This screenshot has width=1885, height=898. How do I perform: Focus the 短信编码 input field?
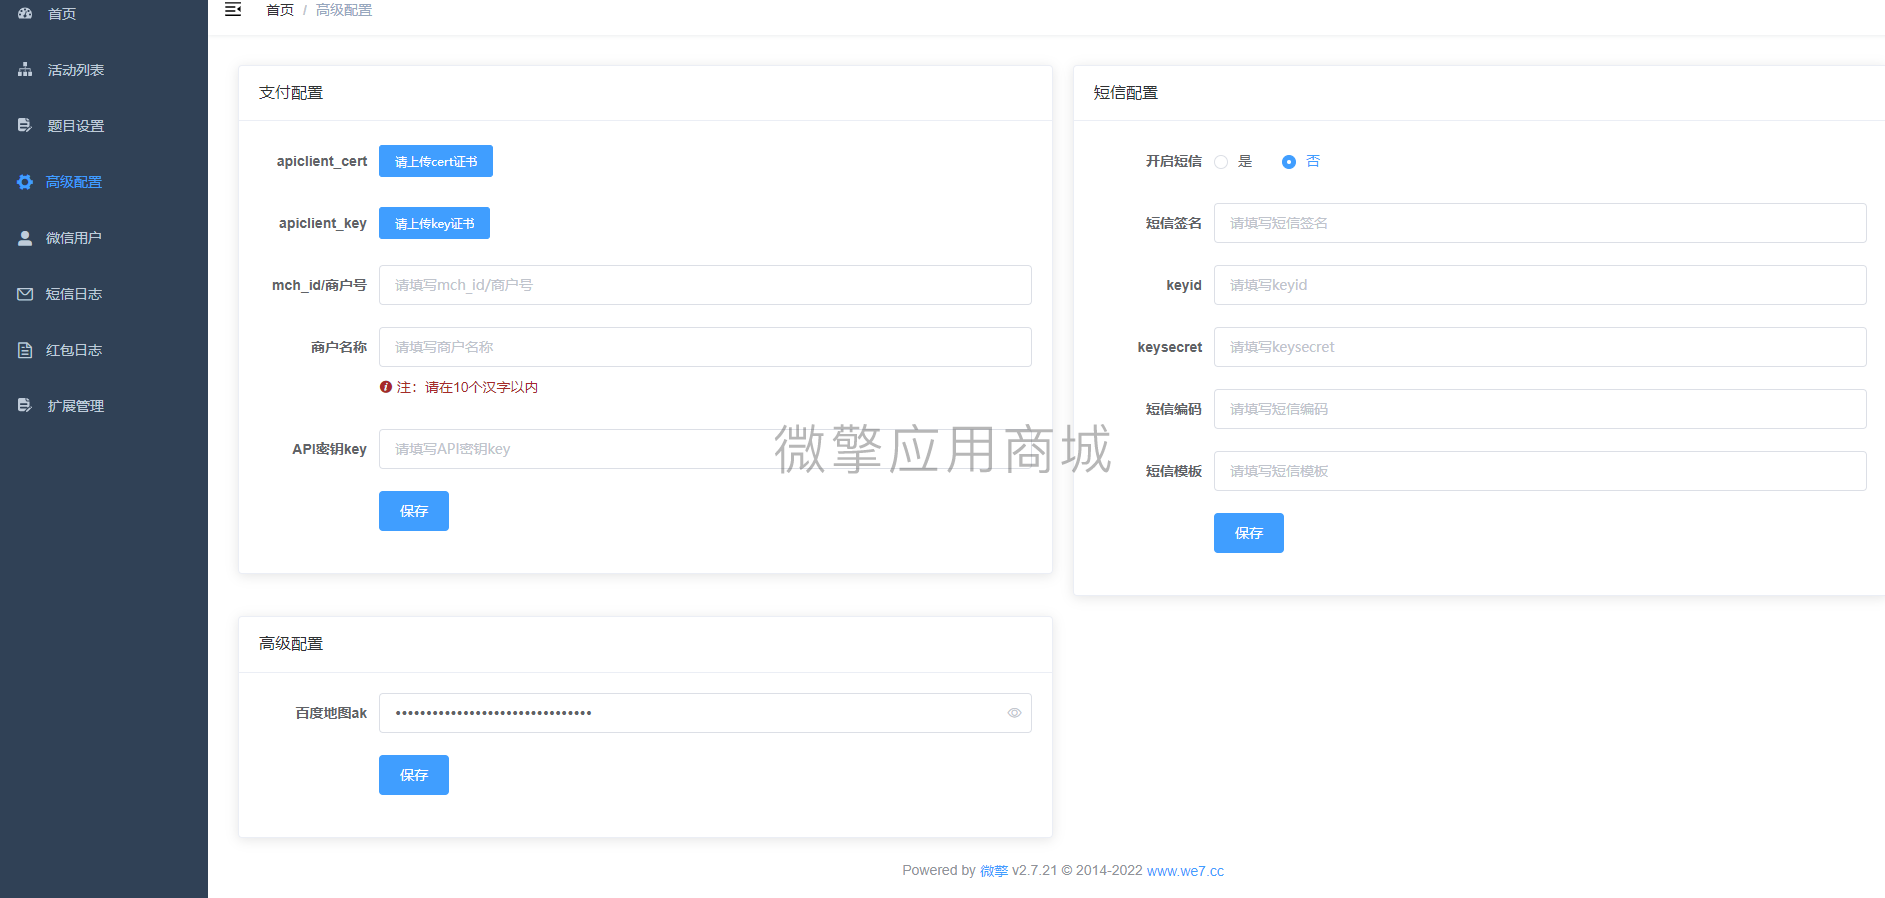point(1540,409)
